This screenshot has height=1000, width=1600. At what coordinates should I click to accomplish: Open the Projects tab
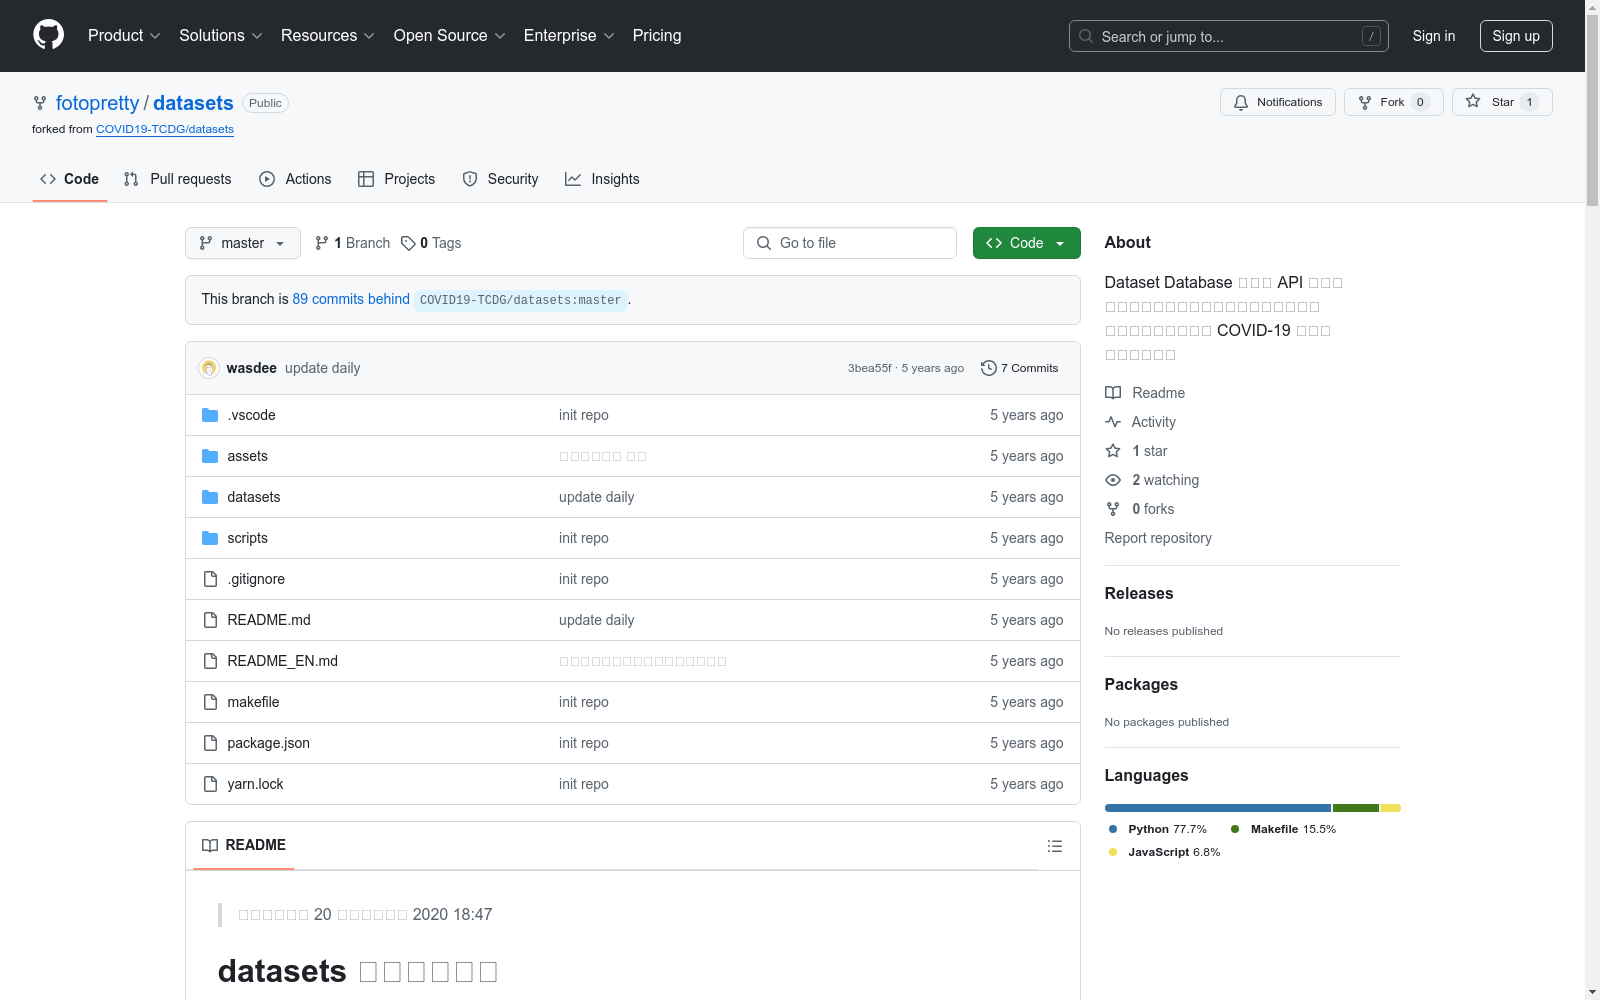pos(397,179)
